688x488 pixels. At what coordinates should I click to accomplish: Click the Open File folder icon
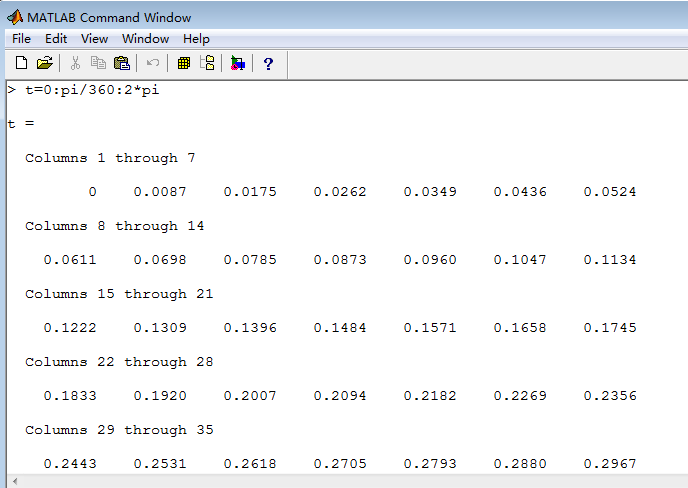pyautogui.click(x=45, y=63)
